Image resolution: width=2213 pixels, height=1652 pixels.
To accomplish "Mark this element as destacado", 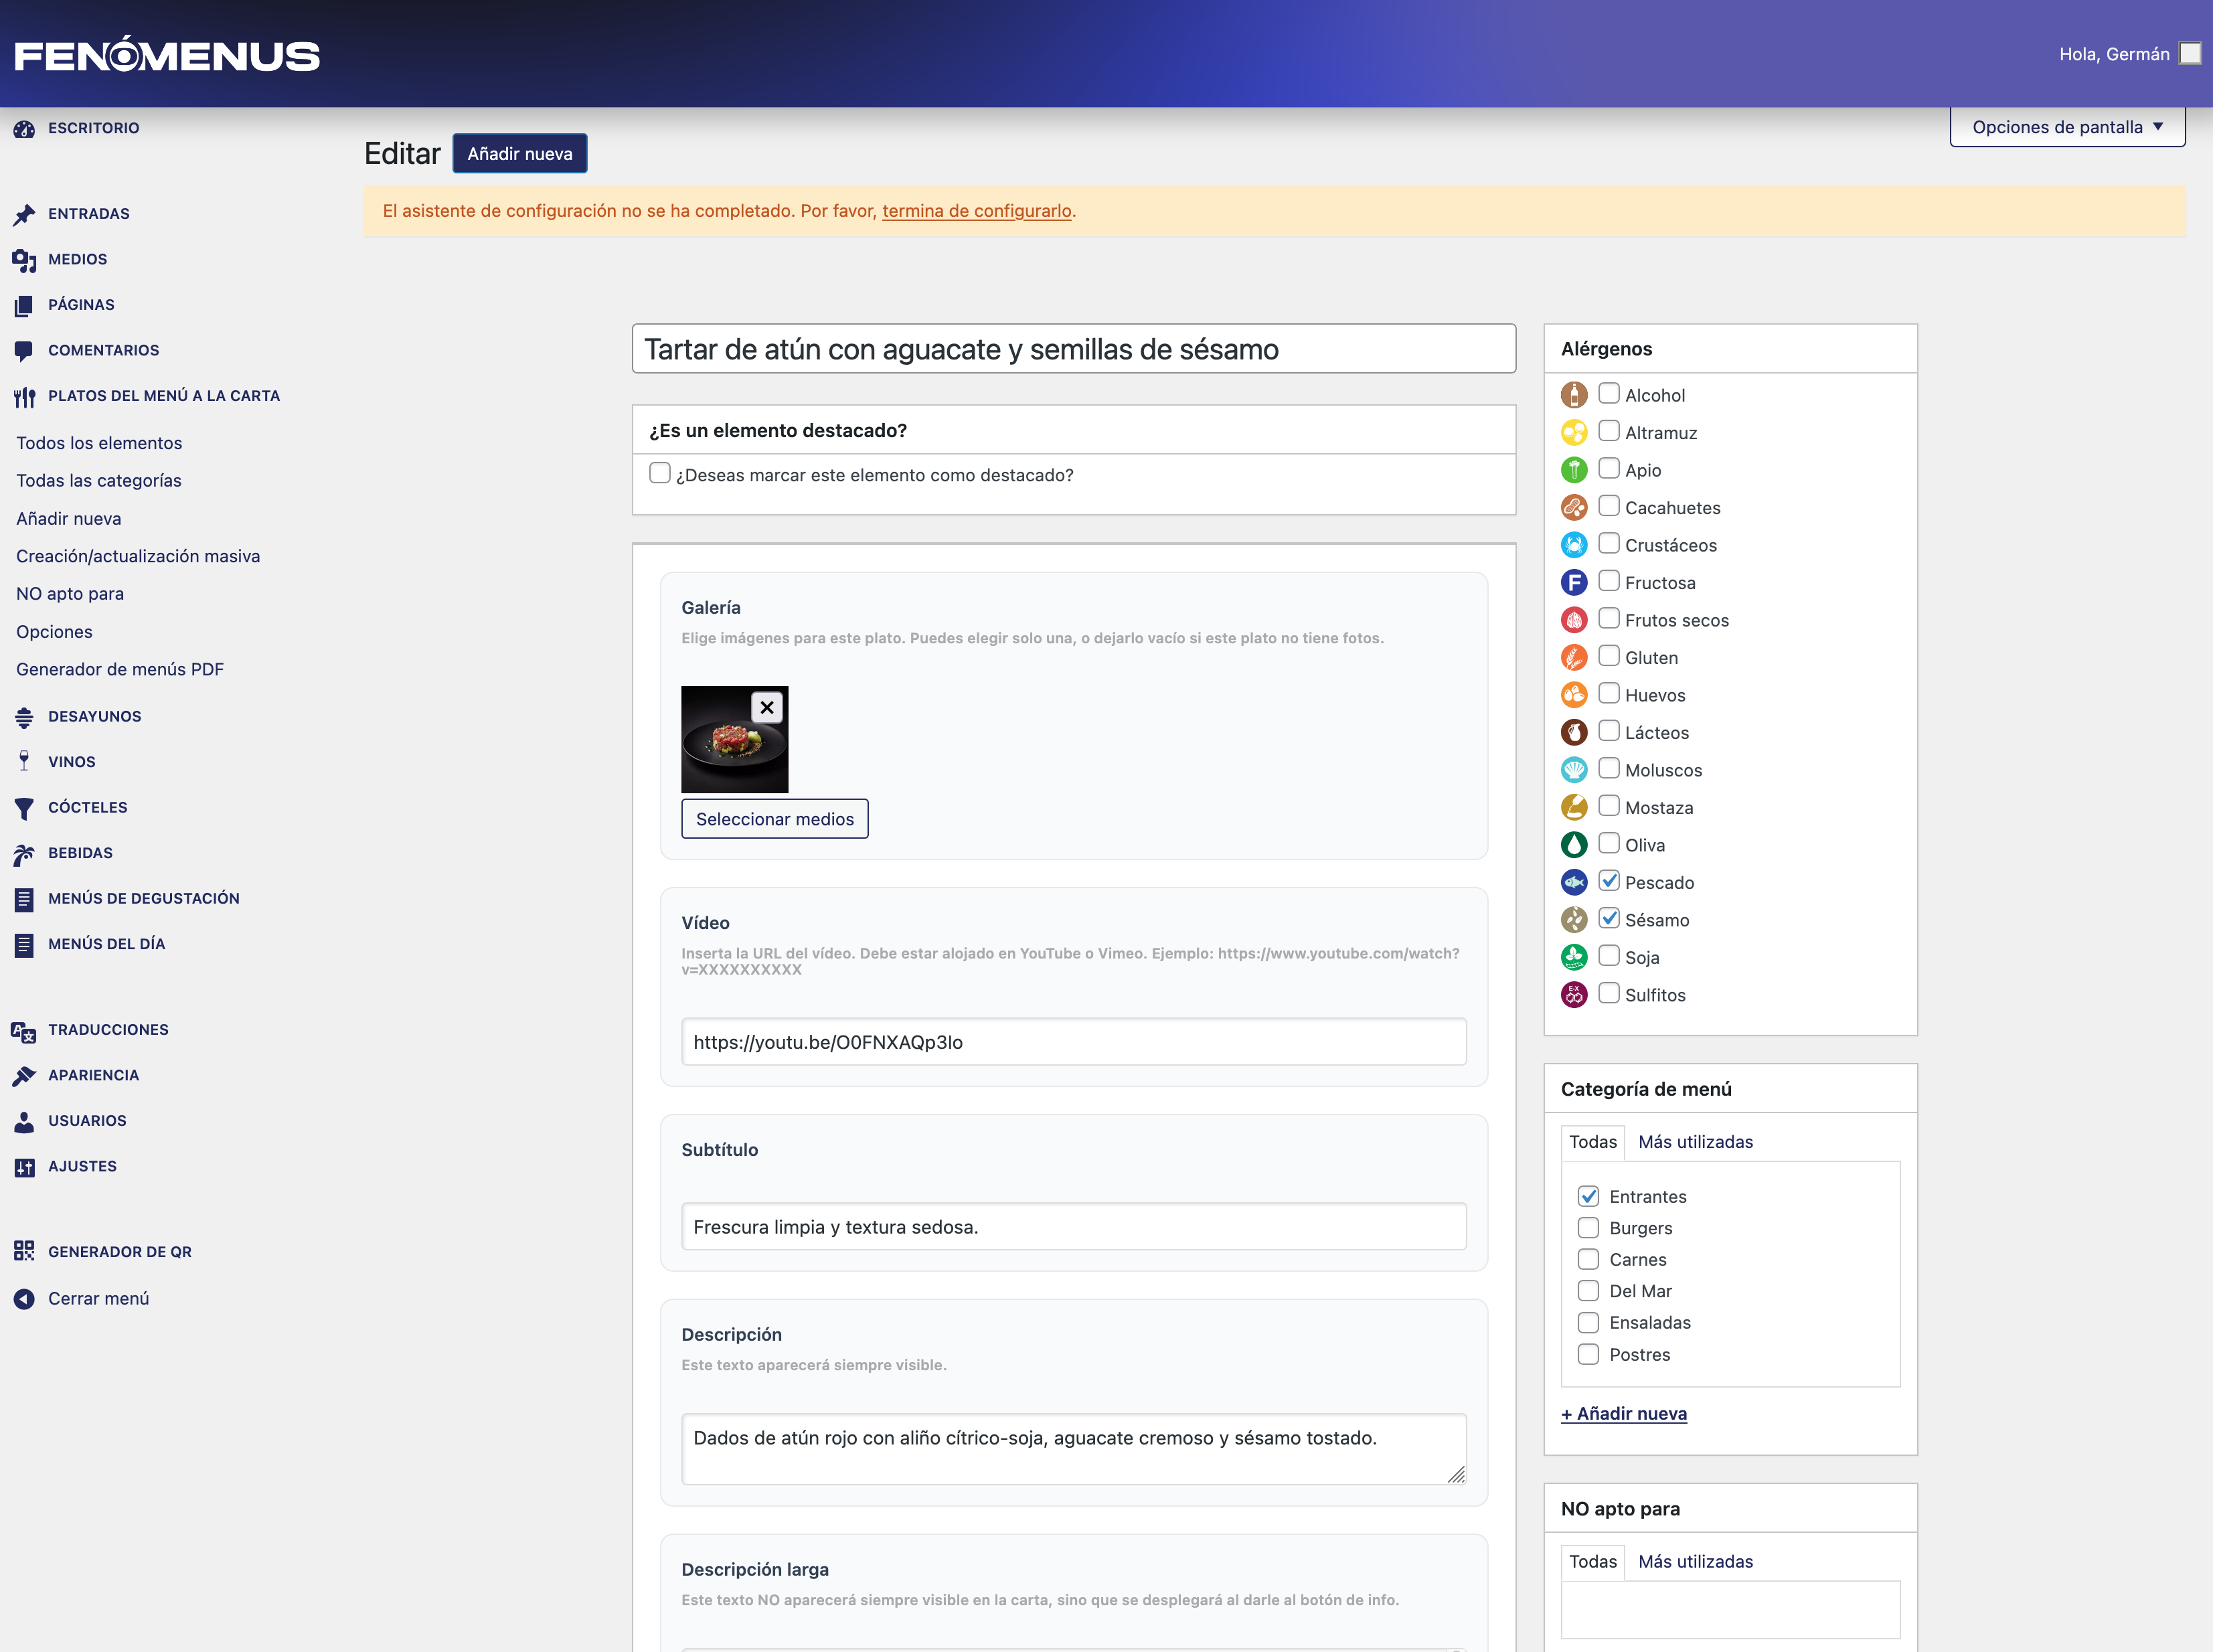I will click(x=660, y=474).
